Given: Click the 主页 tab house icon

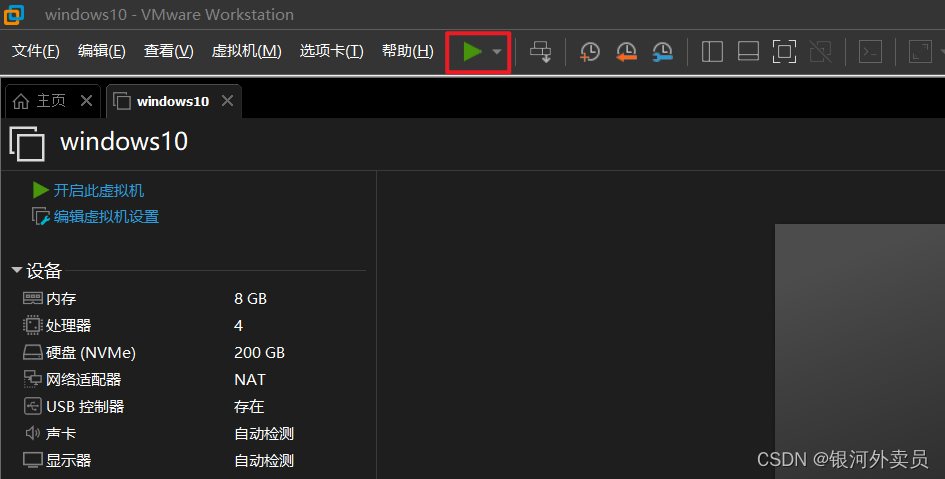Looking at the screenshot, I should [x=20, y=101].
